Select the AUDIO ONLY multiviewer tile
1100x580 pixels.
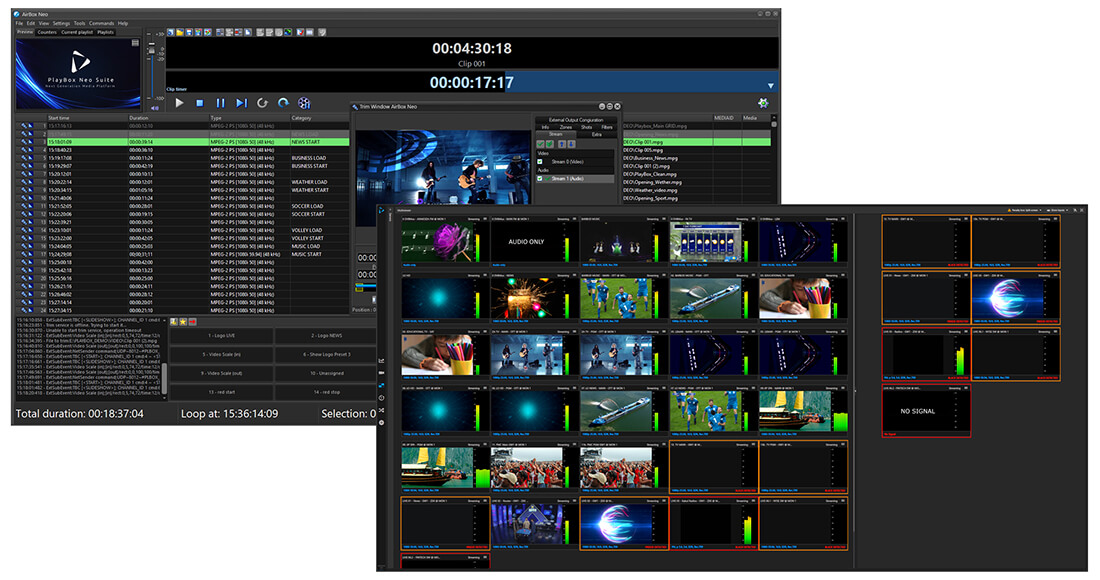[535, 242]
